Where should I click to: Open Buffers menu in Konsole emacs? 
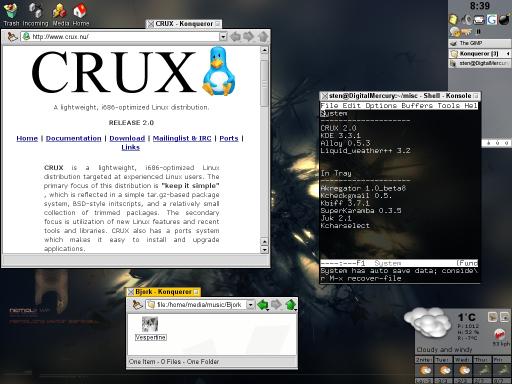[x=417, y=106]
